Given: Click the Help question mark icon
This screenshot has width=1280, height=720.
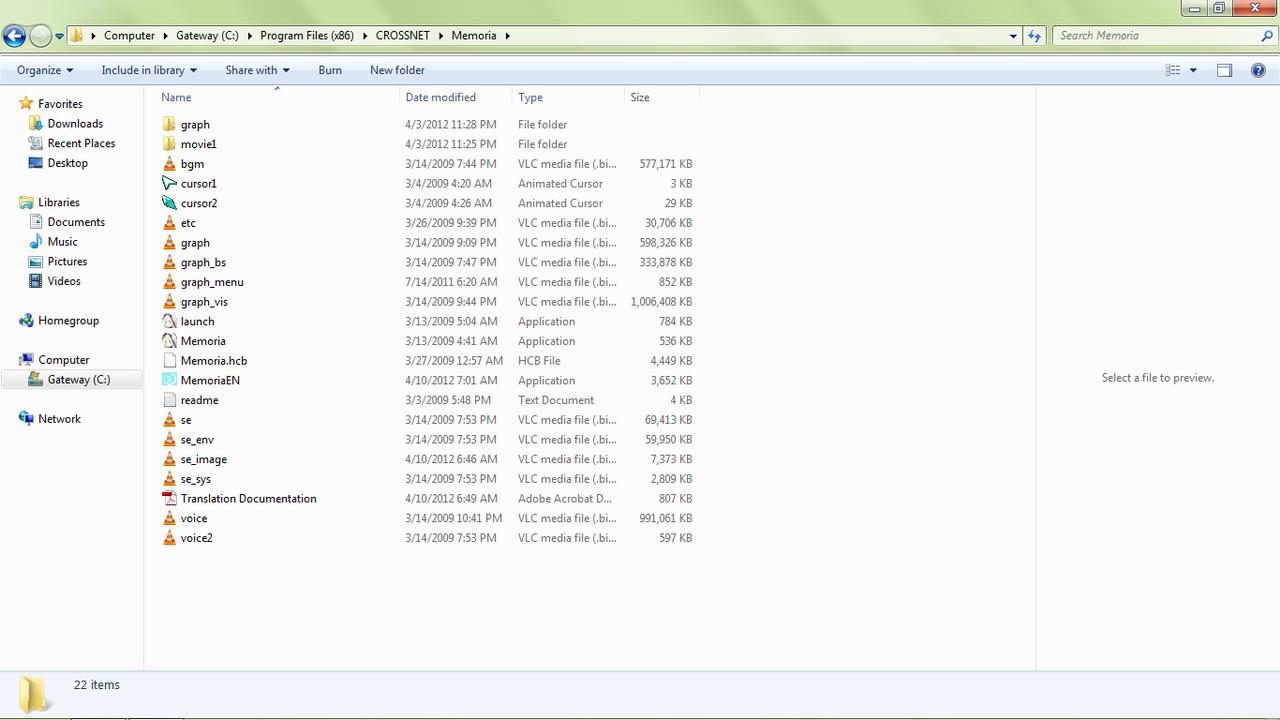Looking at the screenshot, I should coord(1258,70).
